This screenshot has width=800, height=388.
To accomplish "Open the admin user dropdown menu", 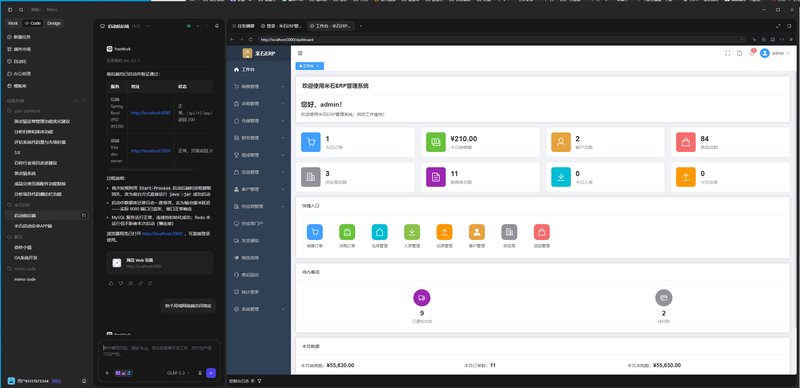I will pos(775,53).
